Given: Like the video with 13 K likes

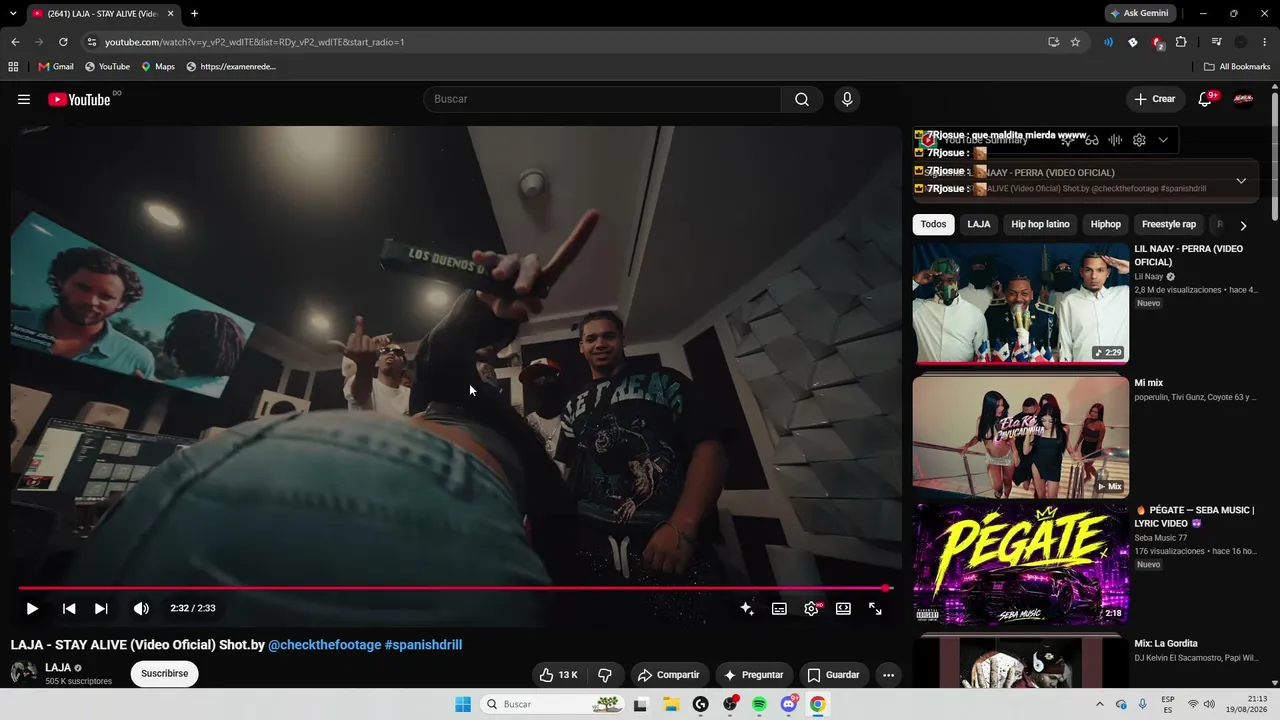Looking at the screenshot, I should point(558,675).
